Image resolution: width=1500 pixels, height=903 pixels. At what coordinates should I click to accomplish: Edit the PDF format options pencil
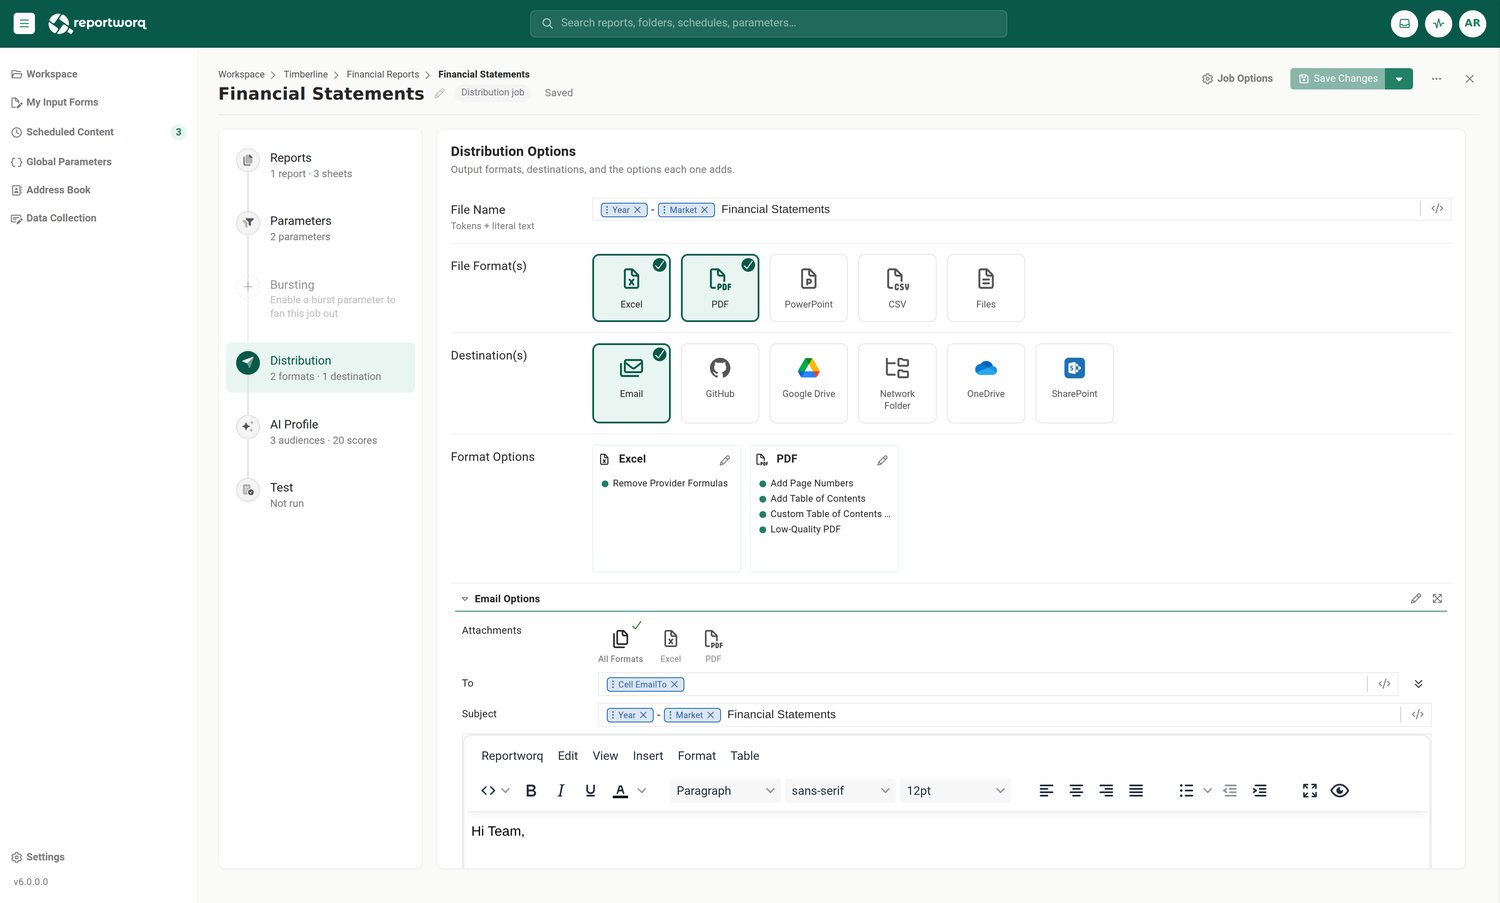coord(882,460)
